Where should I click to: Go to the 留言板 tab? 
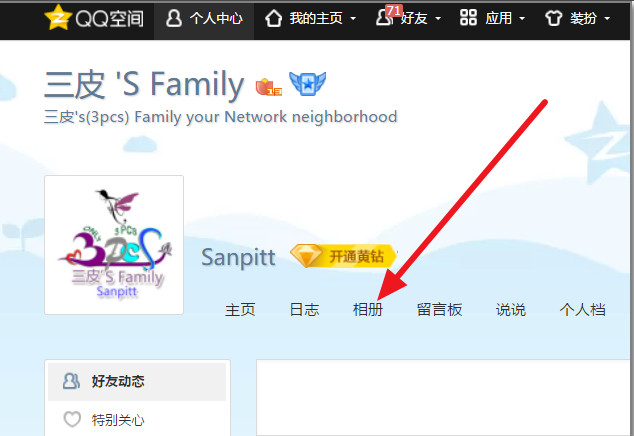(440, 310)
